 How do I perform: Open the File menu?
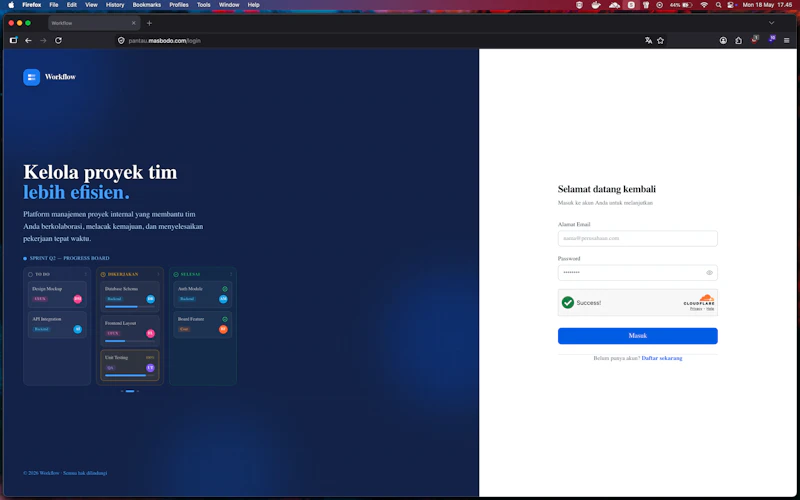(x=54, y=5)
